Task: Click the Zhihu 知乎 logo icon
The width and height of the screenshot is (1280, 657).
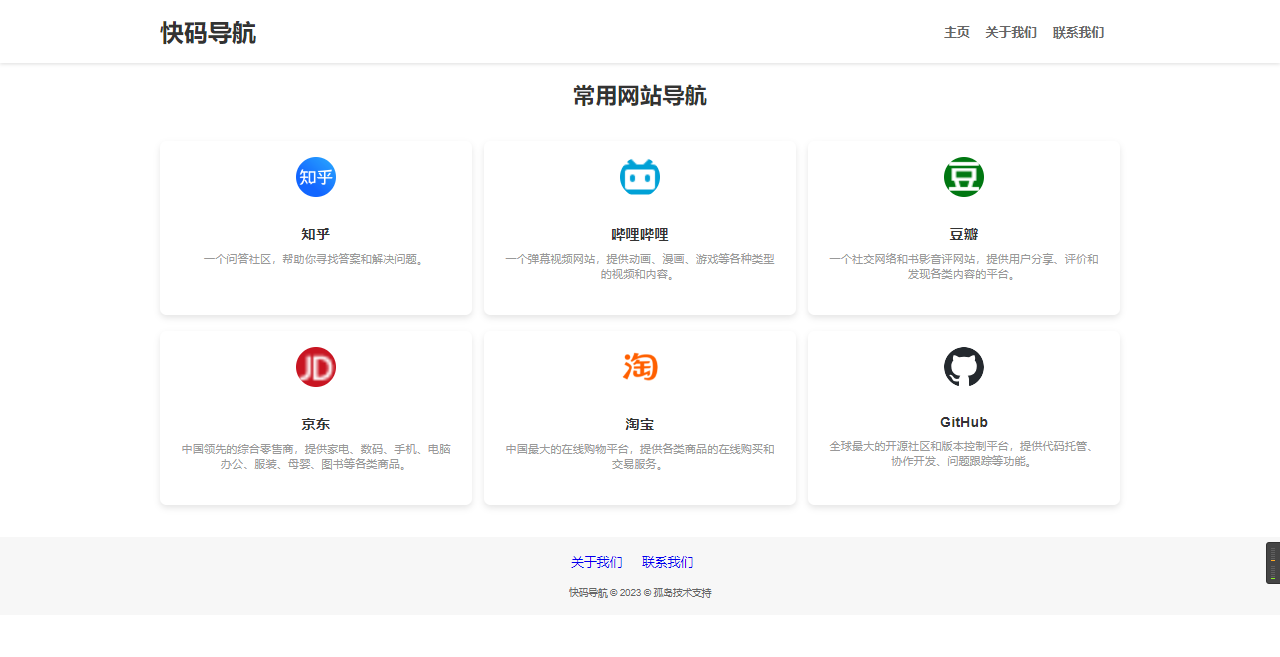Action: coord(316,177)
